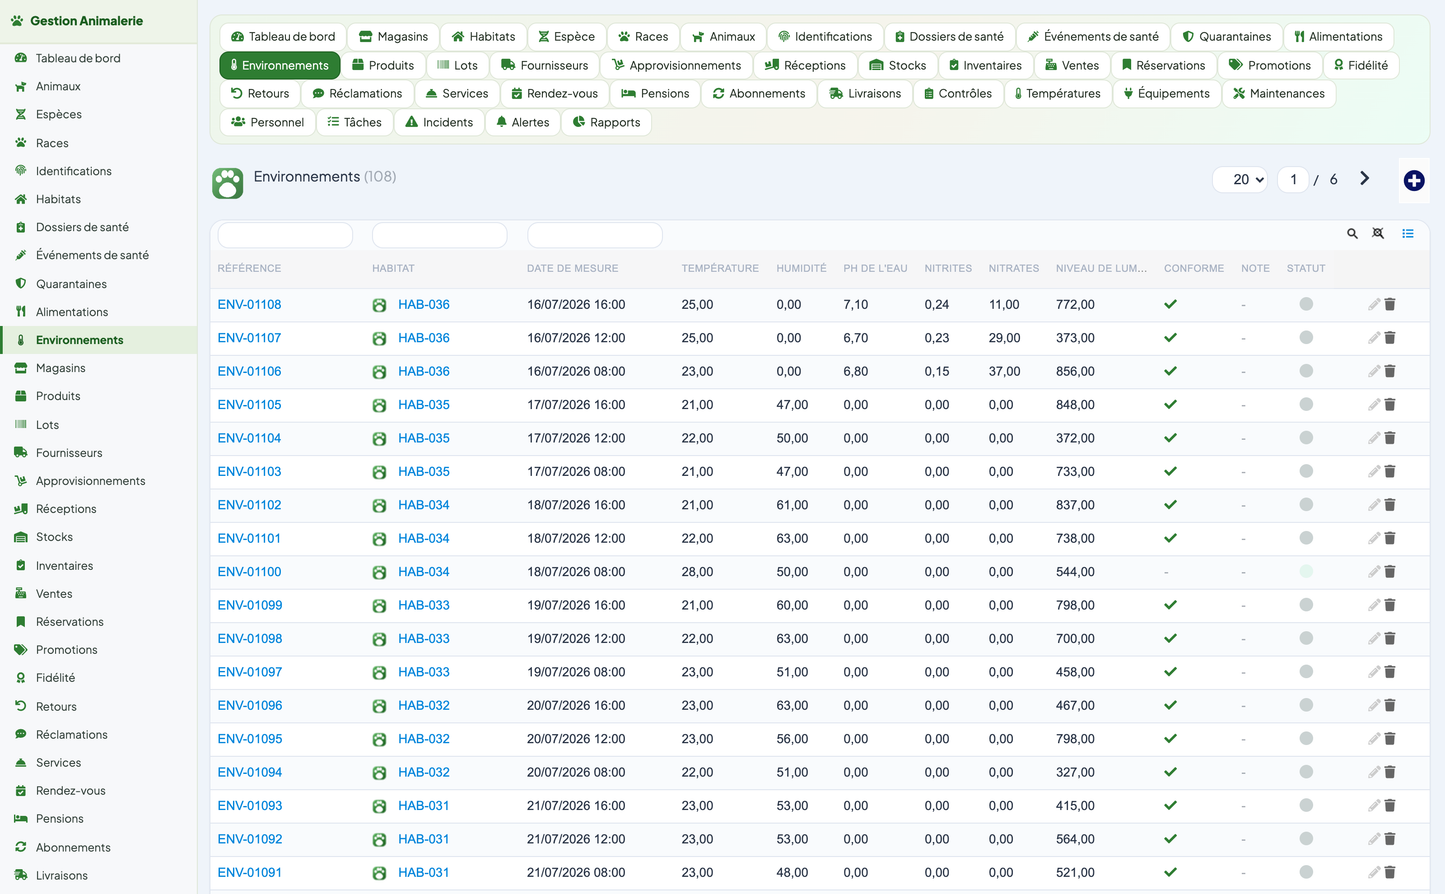This screenshot has height=894, width=1445.
Task: Open the rows-per-page dropdown showing 20
Action: pyautogui.click(x=1240, y=180)
